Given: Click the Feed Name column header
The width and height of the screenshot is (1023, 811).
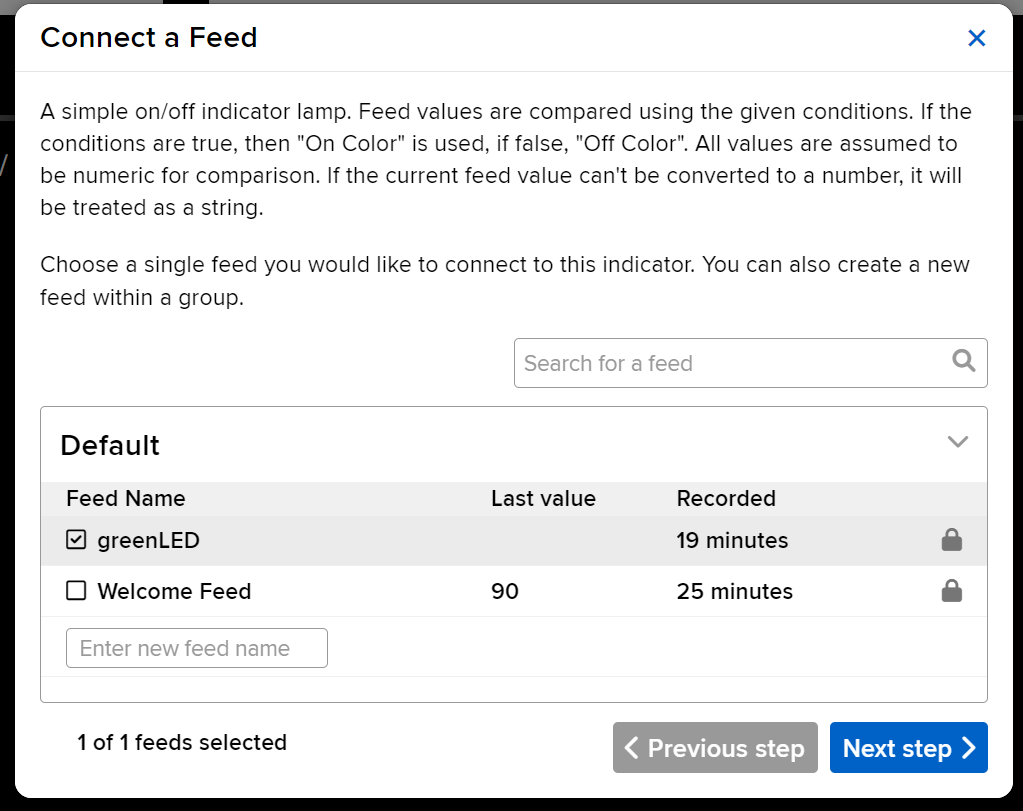Looking at the screenshot, I should [x=126, y=498].
